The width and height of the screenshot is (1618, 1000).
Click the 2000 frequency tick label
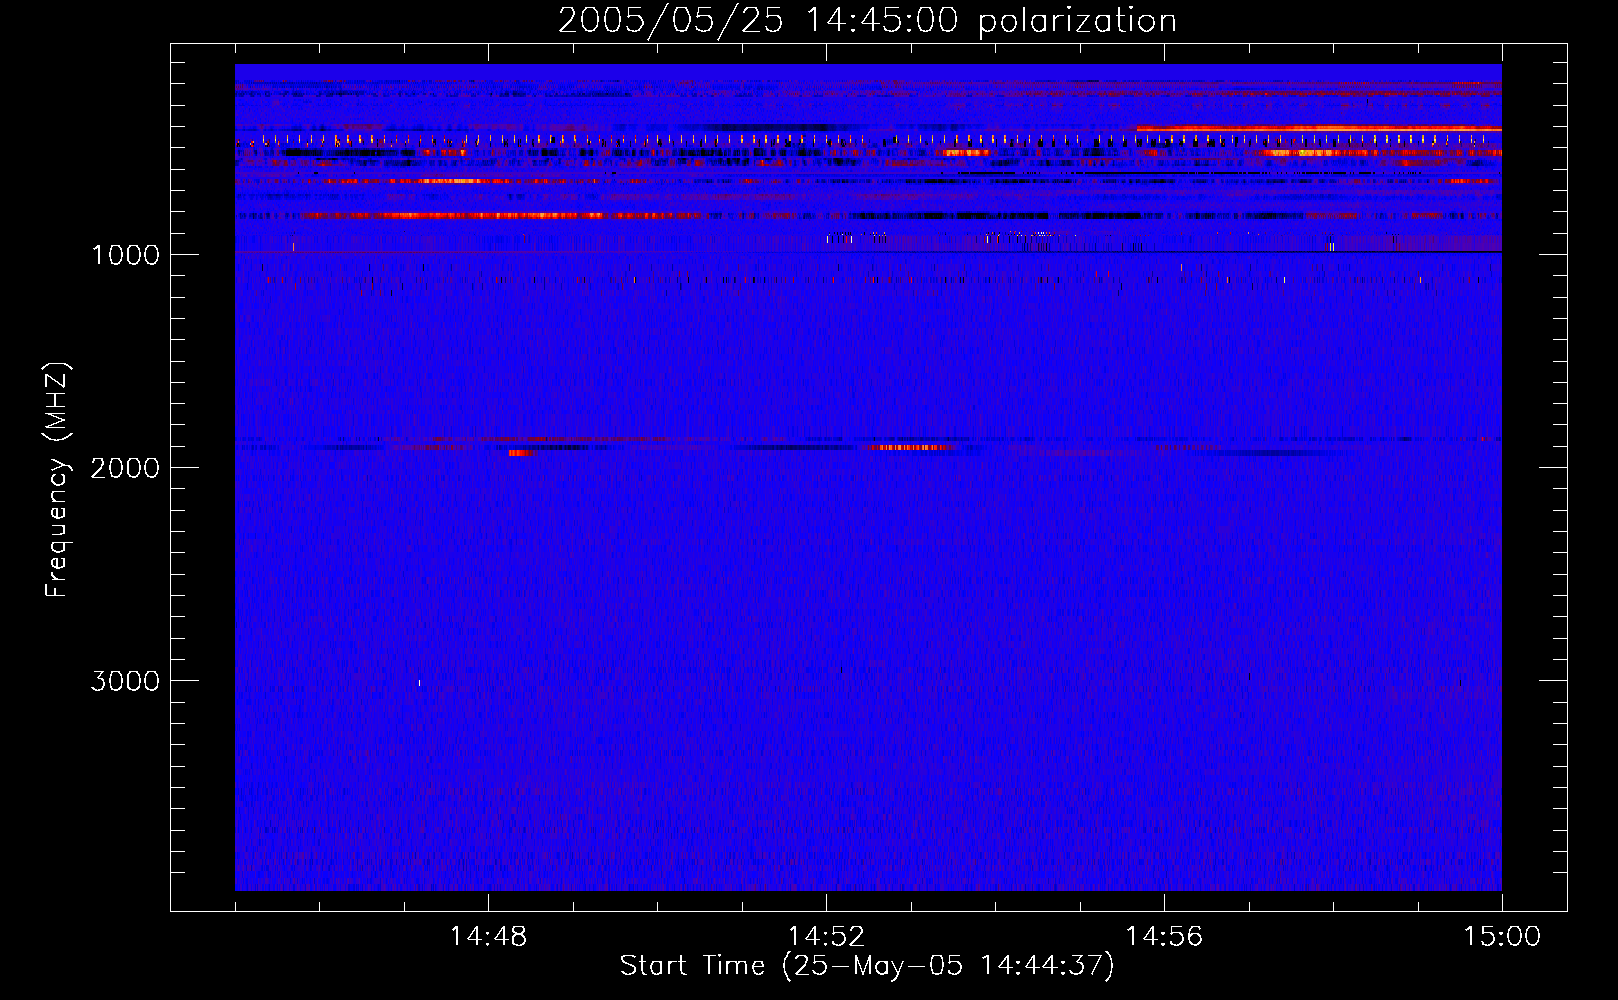(x=125, y=468)
